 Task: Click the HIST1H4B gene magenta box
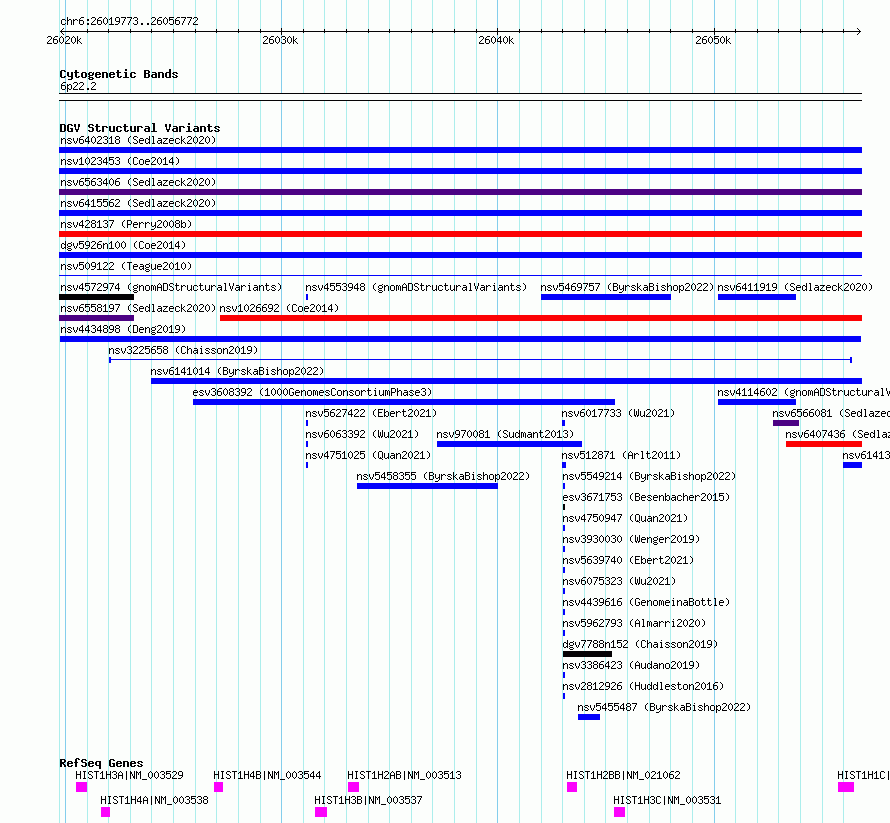(x=219, y=787)
